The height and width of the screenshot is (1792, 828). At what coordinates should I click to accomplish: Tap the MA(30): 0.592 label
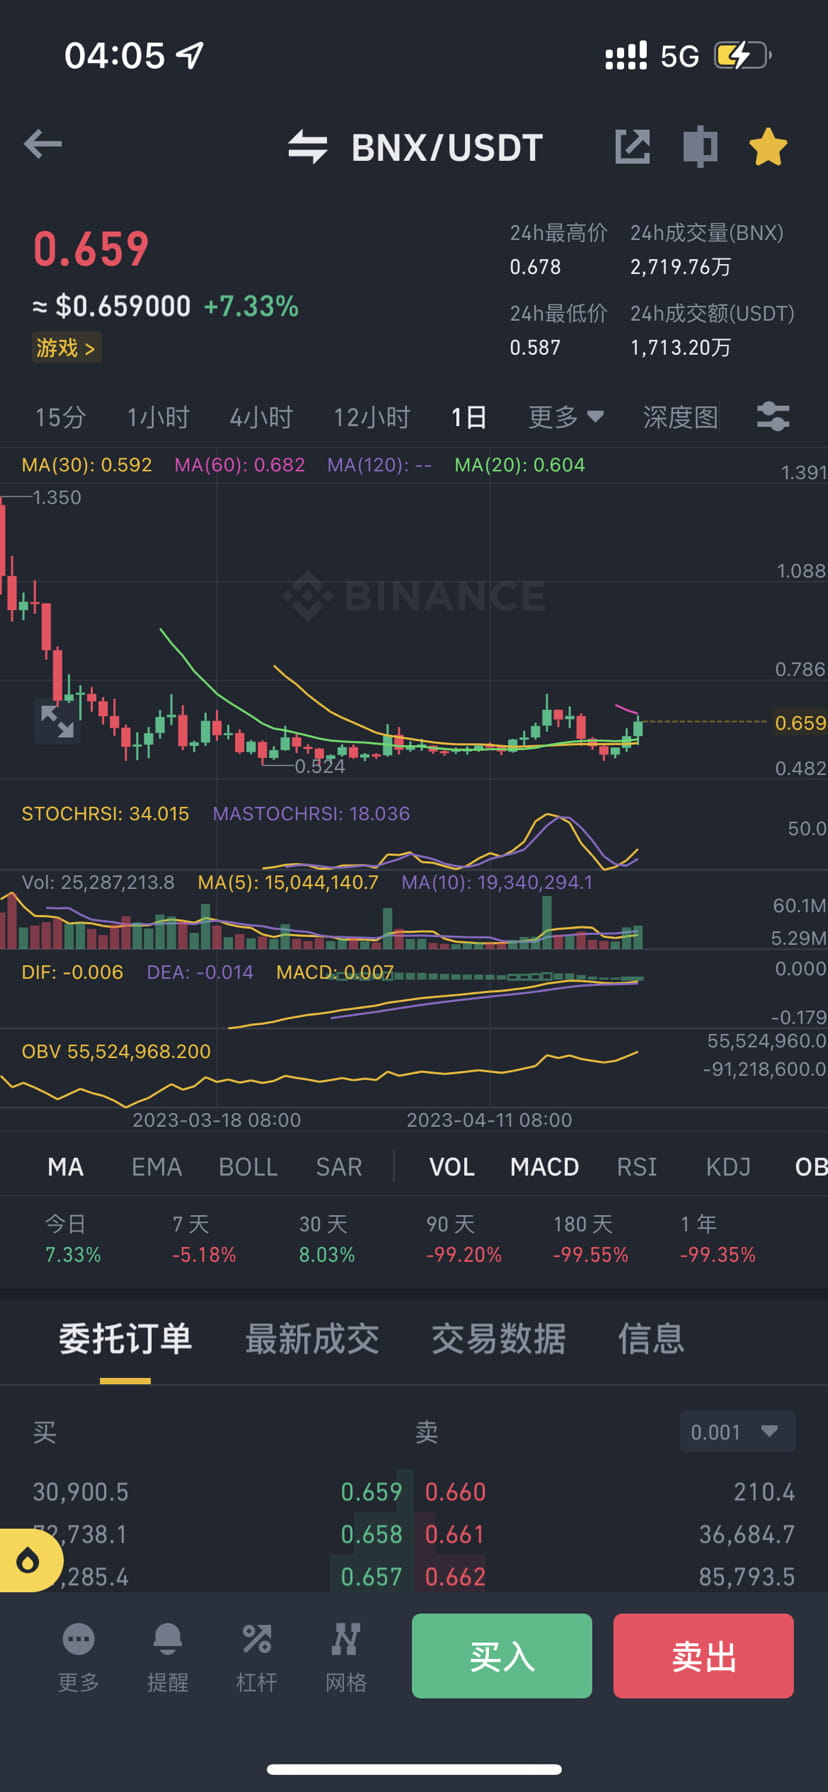pyautogui.click(x=87, y=465)
